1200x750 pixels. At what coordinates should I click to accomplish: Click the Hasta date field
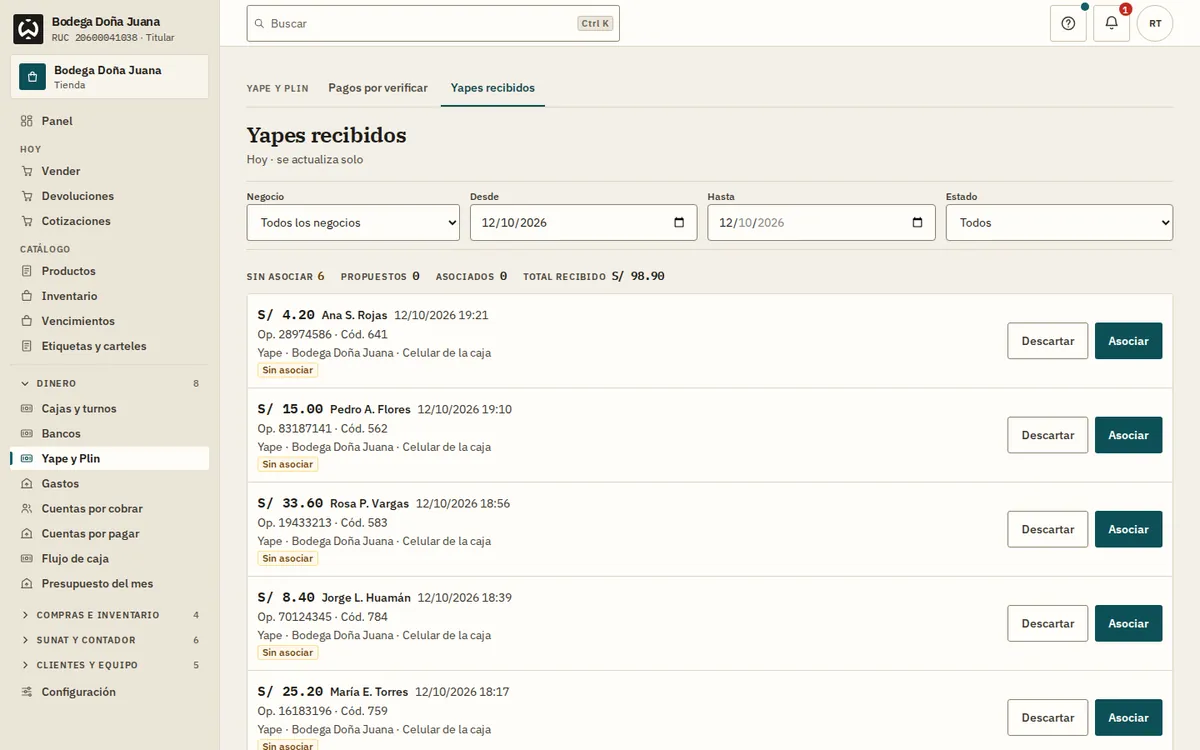(821, 222)
